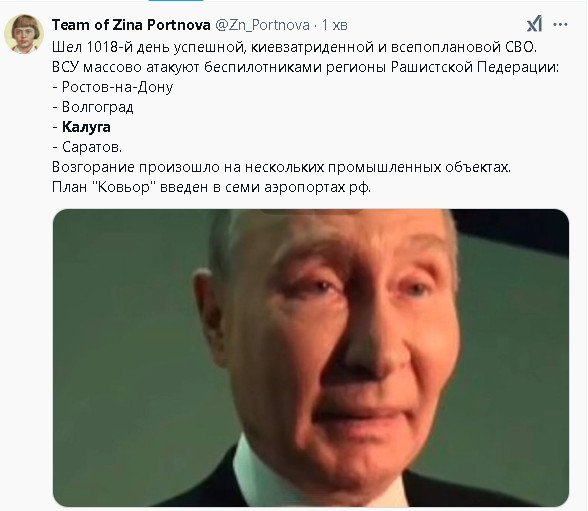Open Team of Zina Portnova profile name
Screen dimensions: 588x511
(131, 25)
